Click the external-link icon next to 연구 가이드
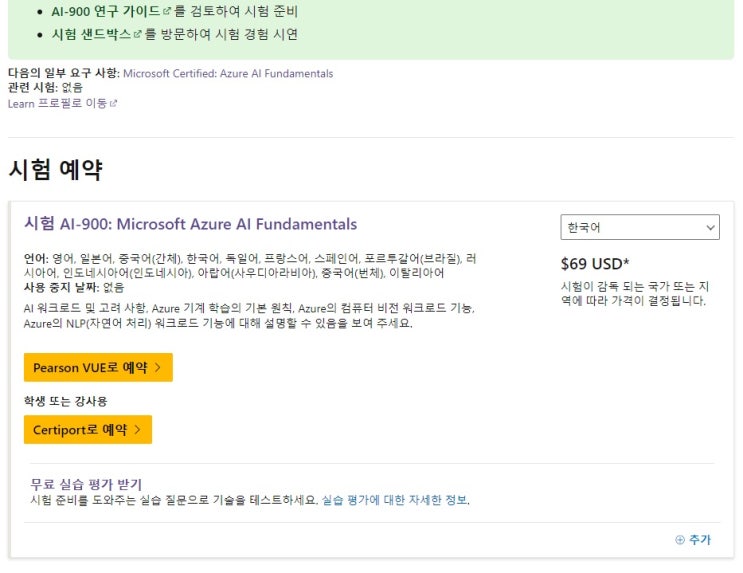This screenshot has width=743, height=573. pyautogui.click(x=166, y=11)
